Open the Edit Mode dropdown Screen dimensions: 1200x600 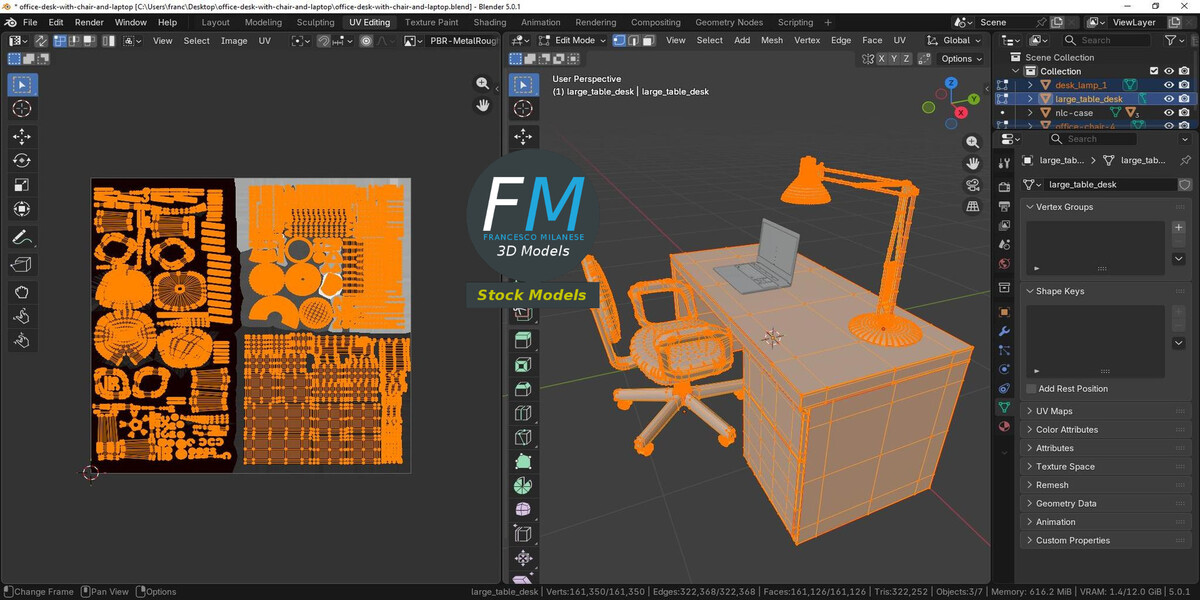pos(572,40)
